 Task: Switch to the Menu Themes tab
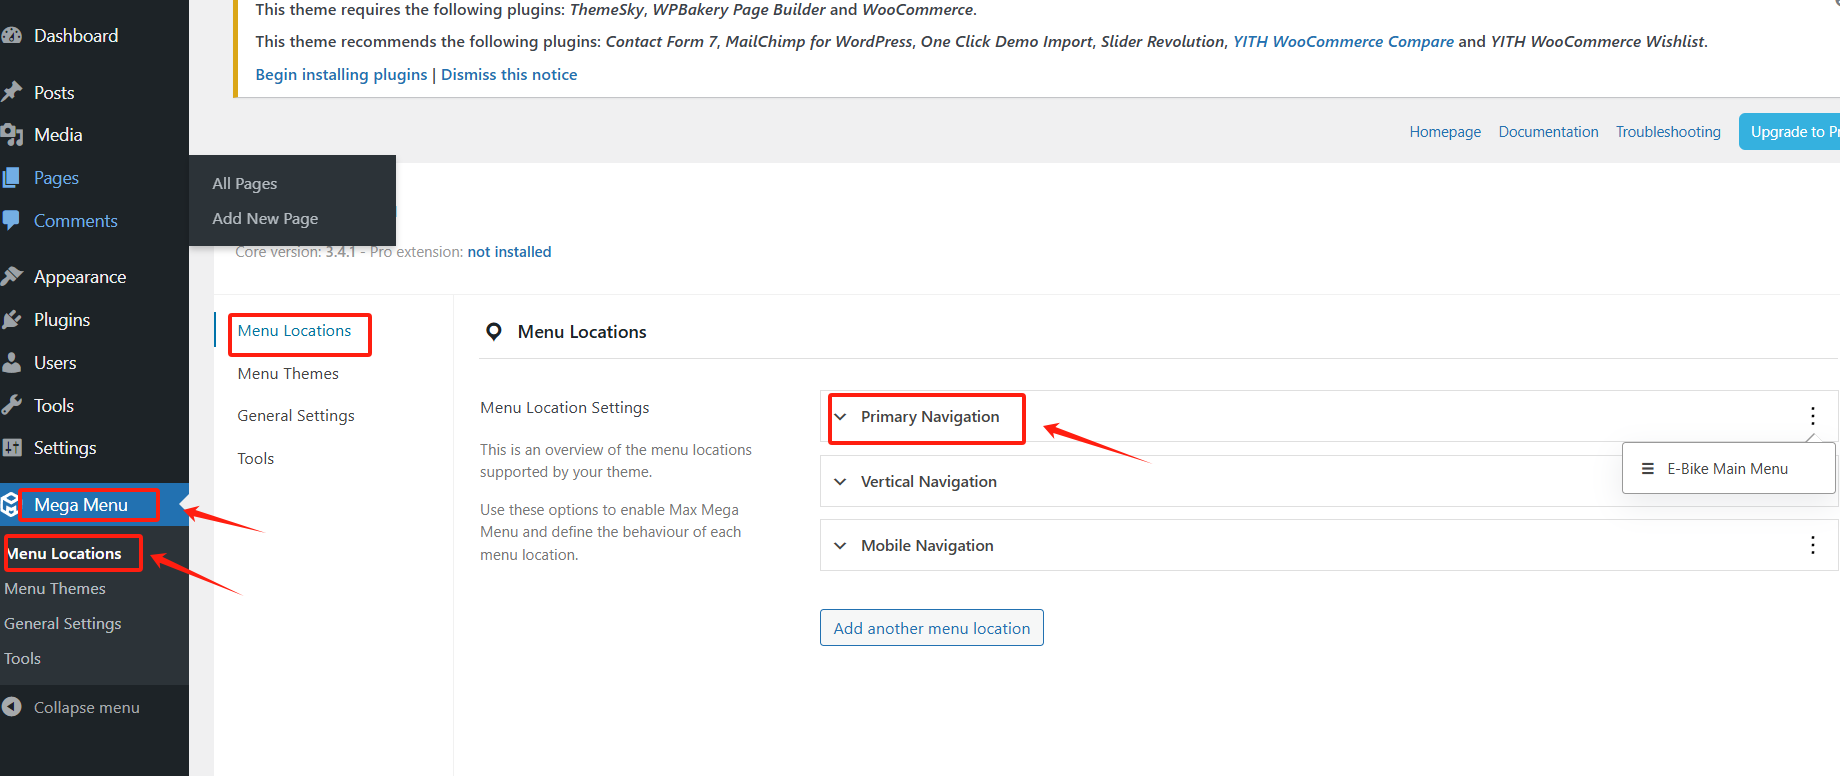tap(288, 374)
